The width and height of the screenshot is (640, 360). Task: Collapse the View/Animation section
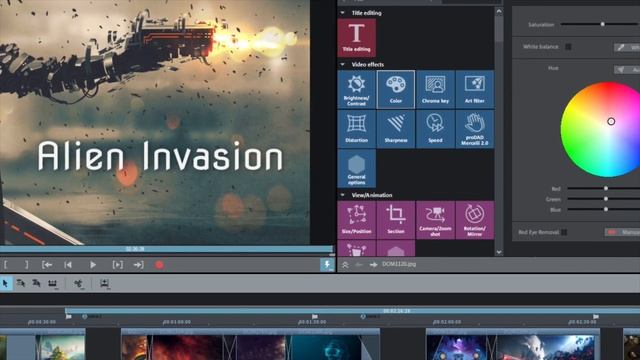pos(342,195)
